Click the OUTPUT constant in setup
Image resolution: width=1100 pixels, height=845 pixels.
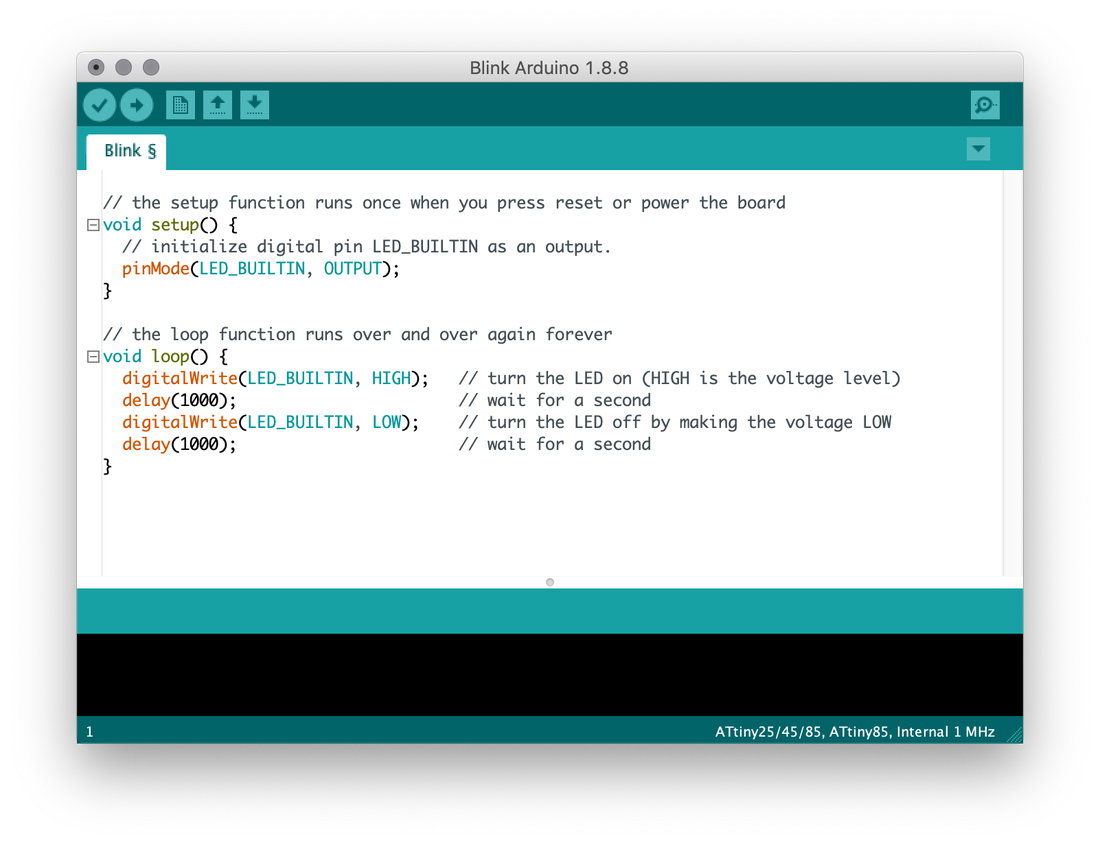[x=352, y=269]
